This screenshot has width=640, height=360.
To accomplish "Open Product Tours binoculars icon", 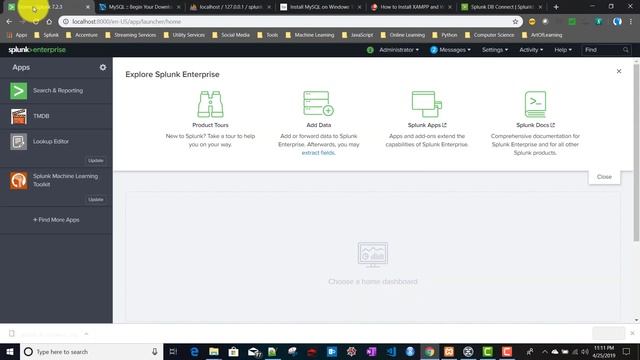I will point(210,104).
